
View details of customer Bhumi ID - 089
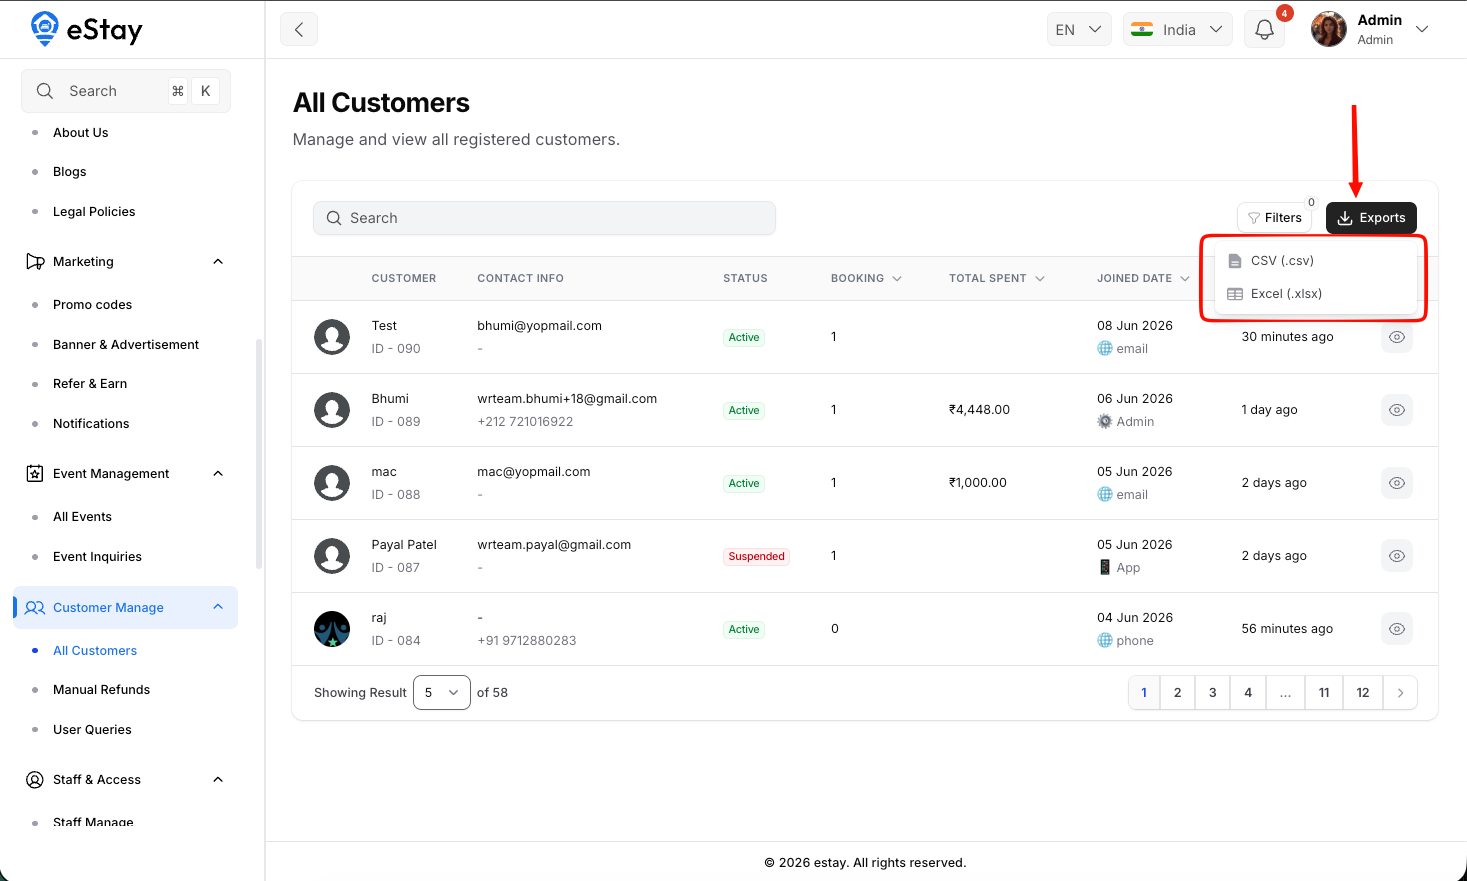[x=1397, y=410]
